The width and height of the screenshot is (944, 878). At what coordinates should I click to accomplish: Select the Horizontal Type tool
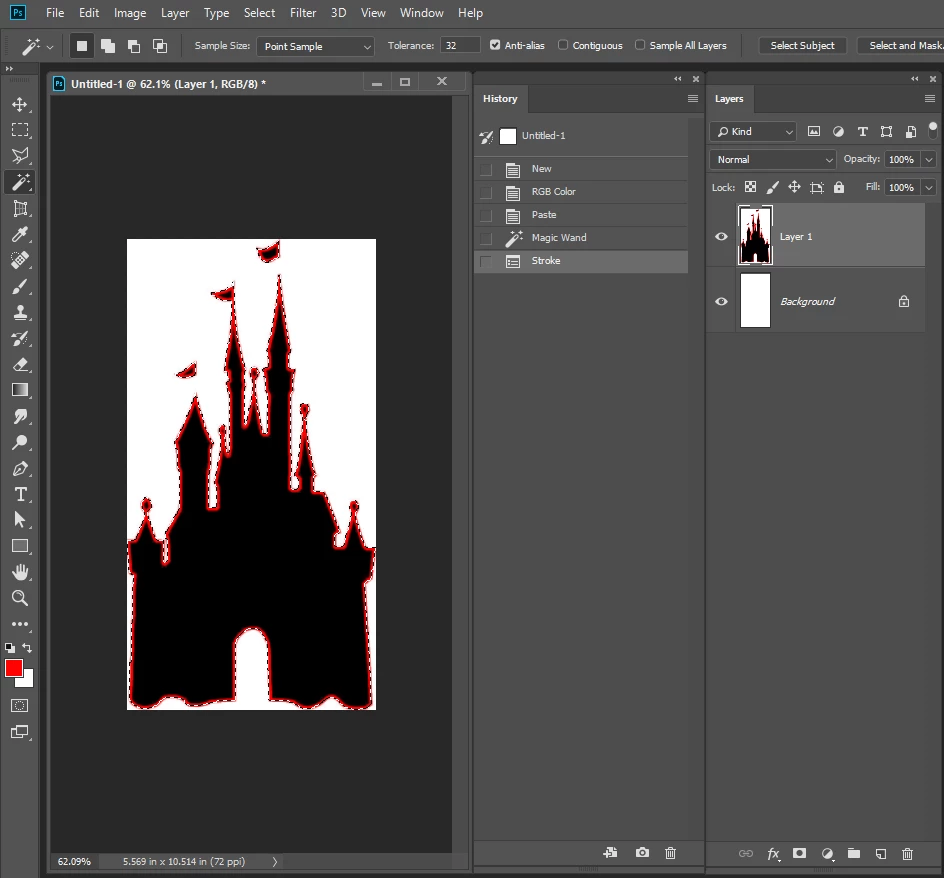[19, 494]
